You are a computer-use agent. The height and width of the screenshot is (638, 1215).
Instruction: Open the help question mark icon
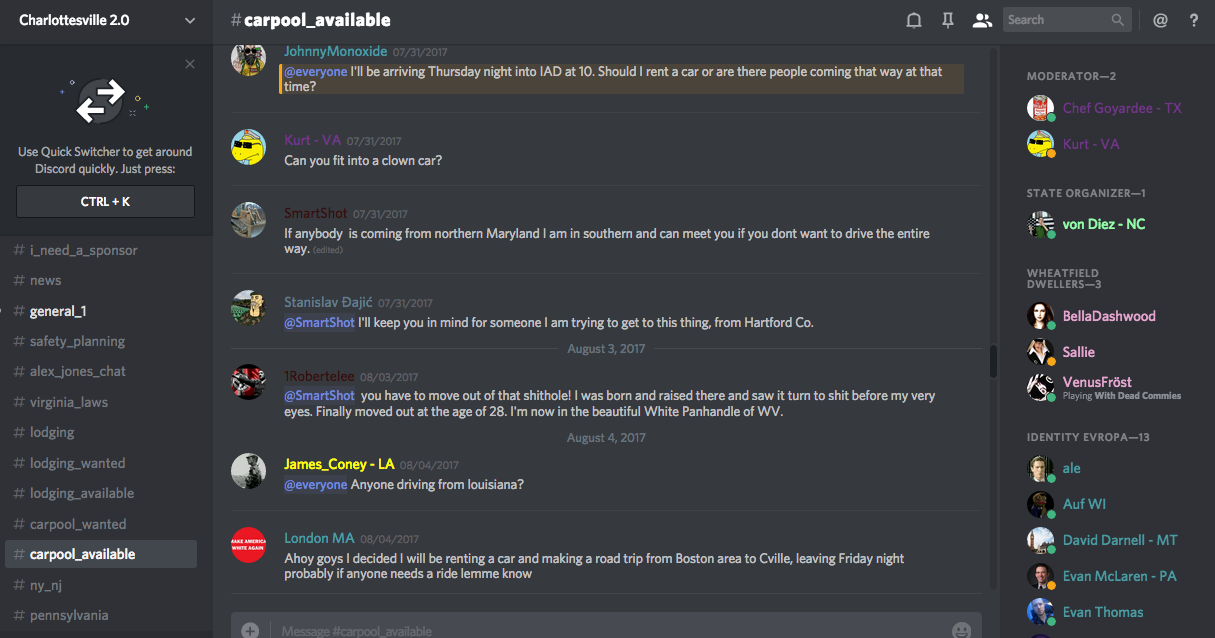pos(1194,20)
